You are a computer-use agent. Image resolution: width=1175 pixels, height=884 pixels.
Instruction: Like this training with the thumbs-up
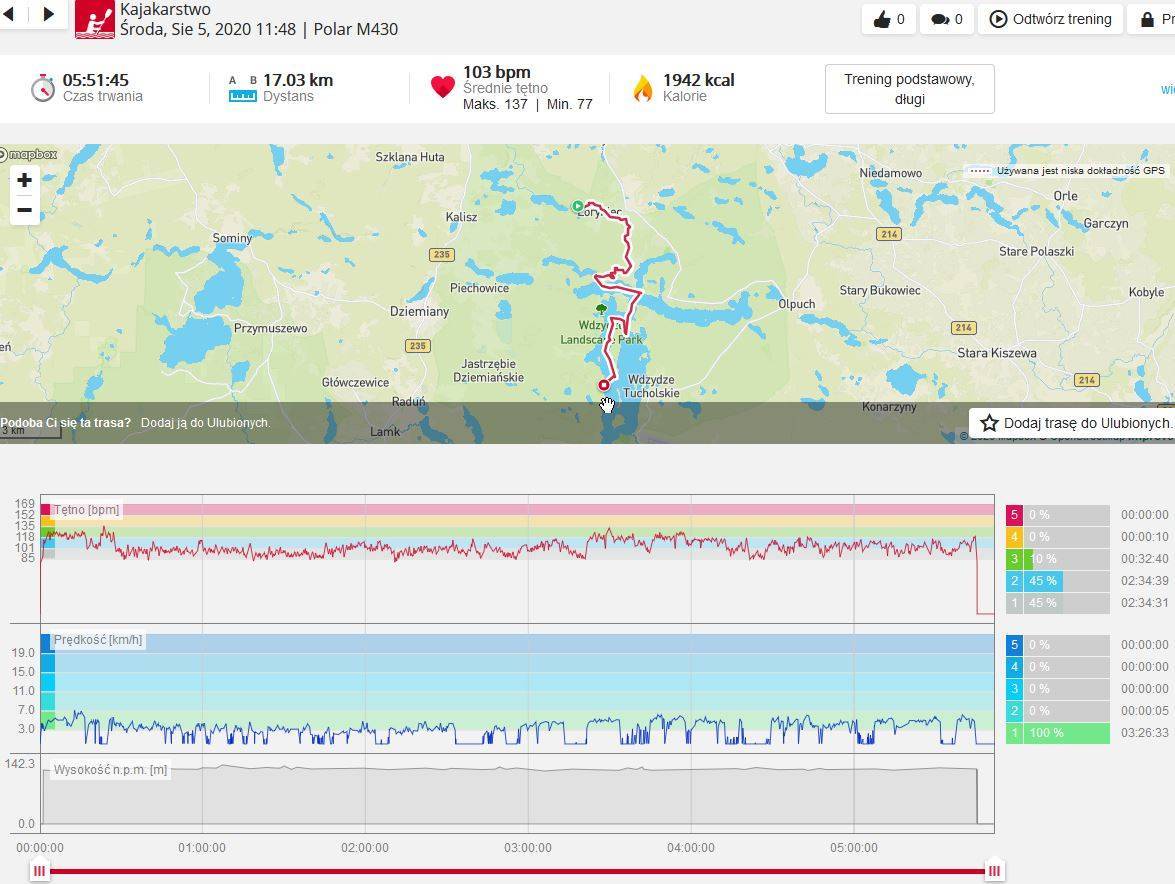click(x=889, y=19)
